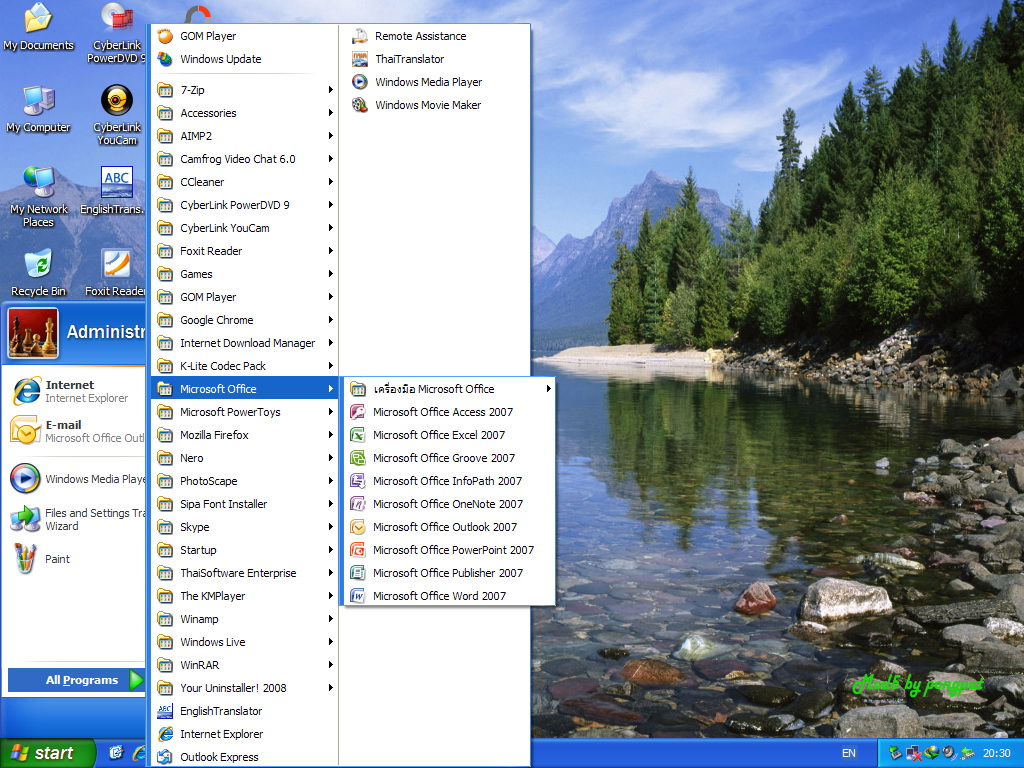1024x768 pixels.
Task: Click the Windows Update icon
Action: pos(165,59)
